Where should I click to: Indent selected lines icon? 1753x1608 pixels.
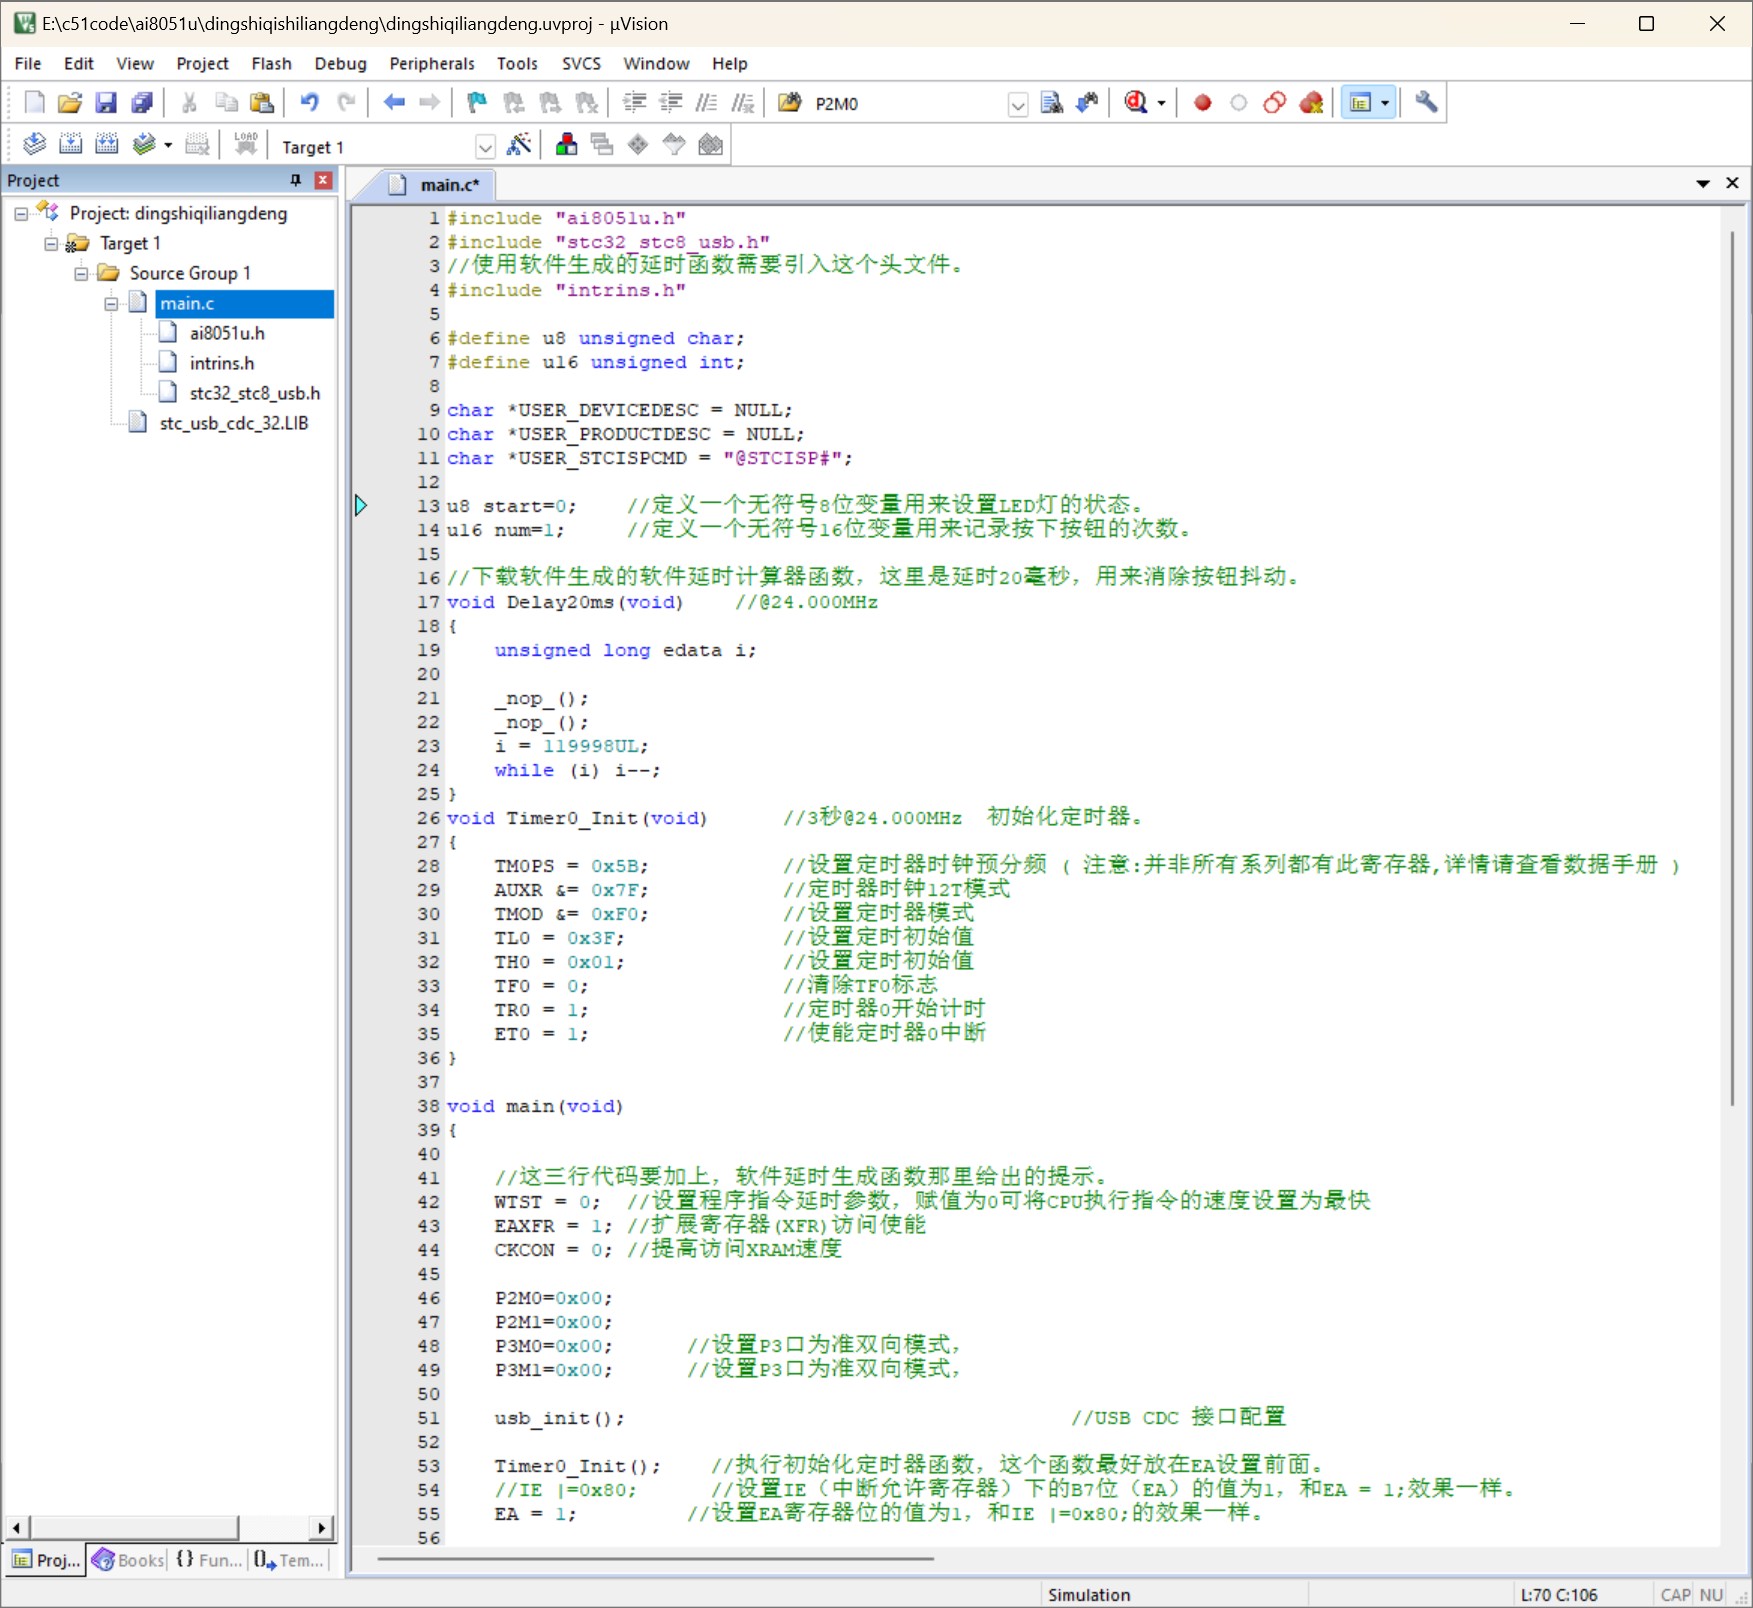click(634, 103)
